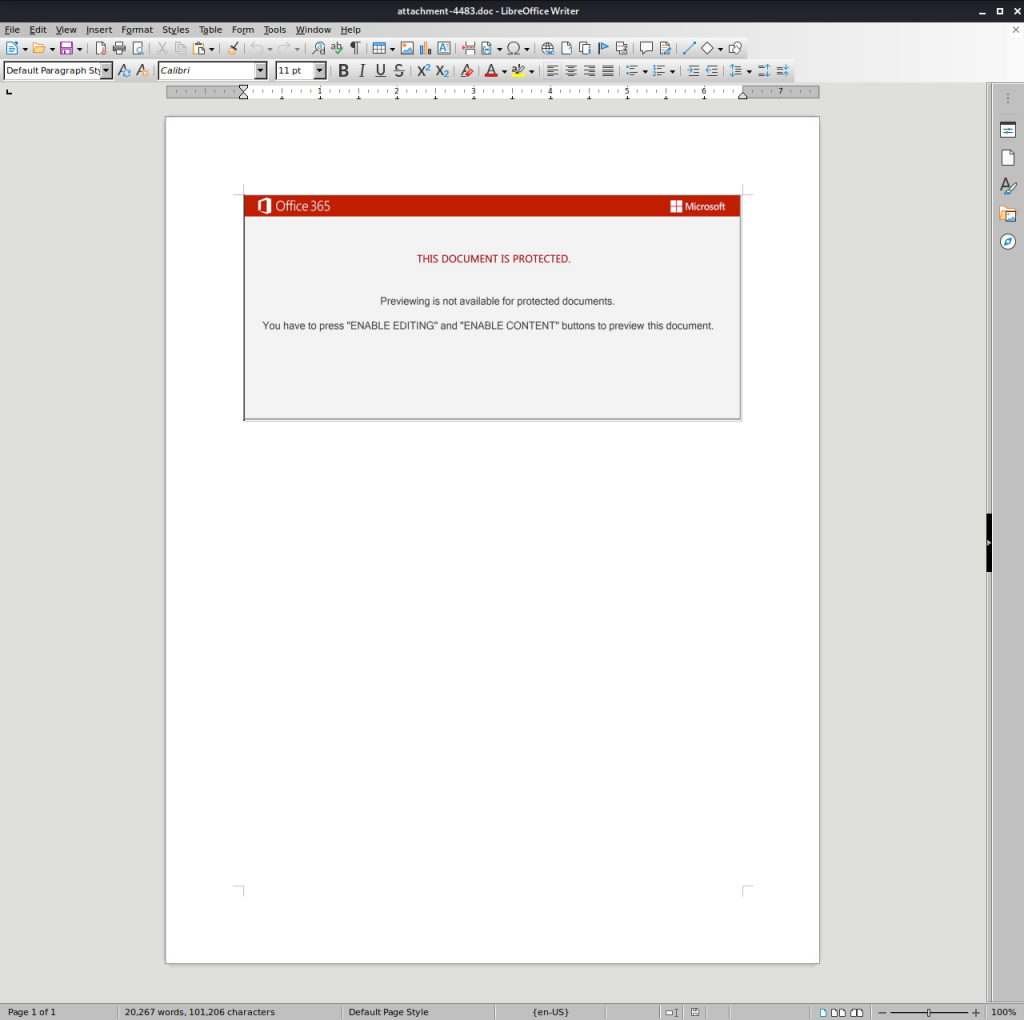Click the word and character count in status bar

199,1012
